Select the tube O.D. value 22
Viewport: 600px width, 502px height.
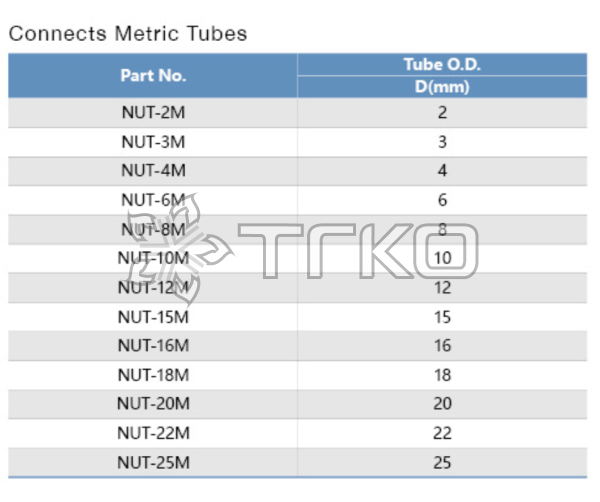tap(443, 433)
